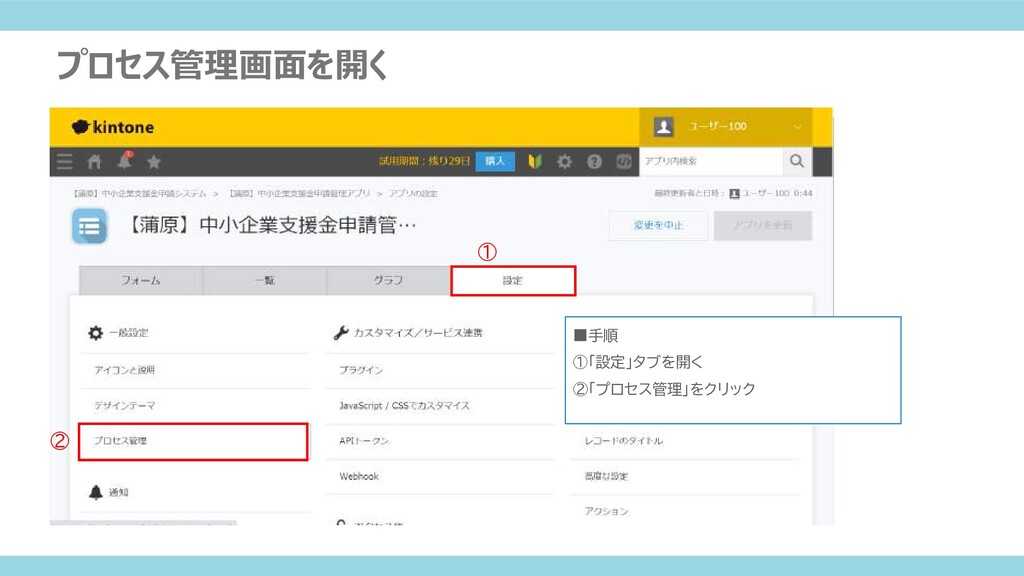
Task: Click the アプリ内検索 search field
Action: [711, 161]
